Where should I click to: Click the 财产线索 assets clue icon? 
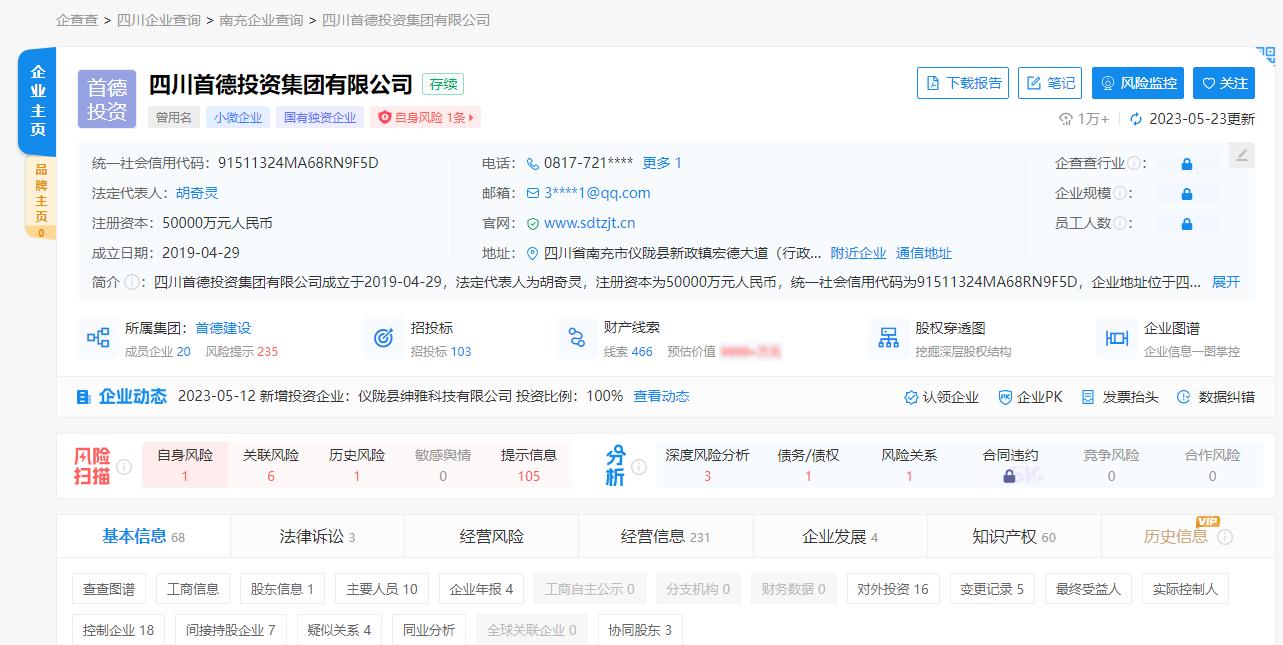[577, 338]
